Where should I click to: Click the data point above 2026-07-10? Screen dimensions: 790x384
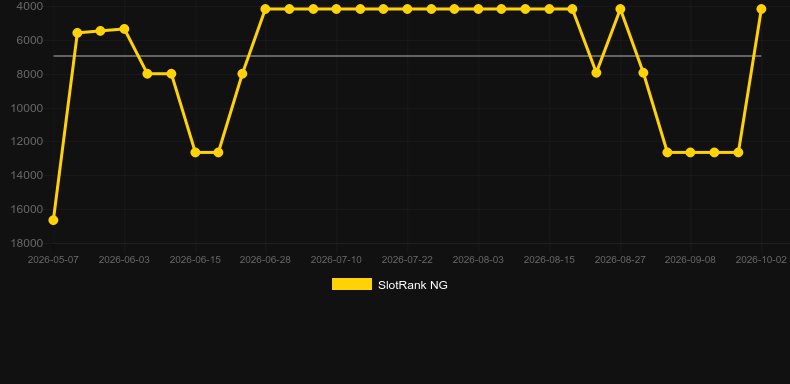[336, 9]
